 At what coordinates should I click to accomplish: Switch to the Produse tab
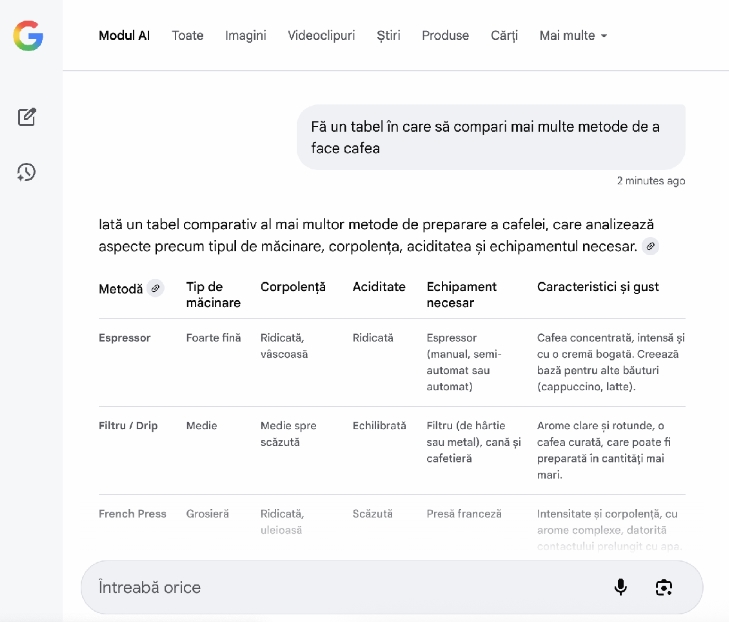point(445,36)
